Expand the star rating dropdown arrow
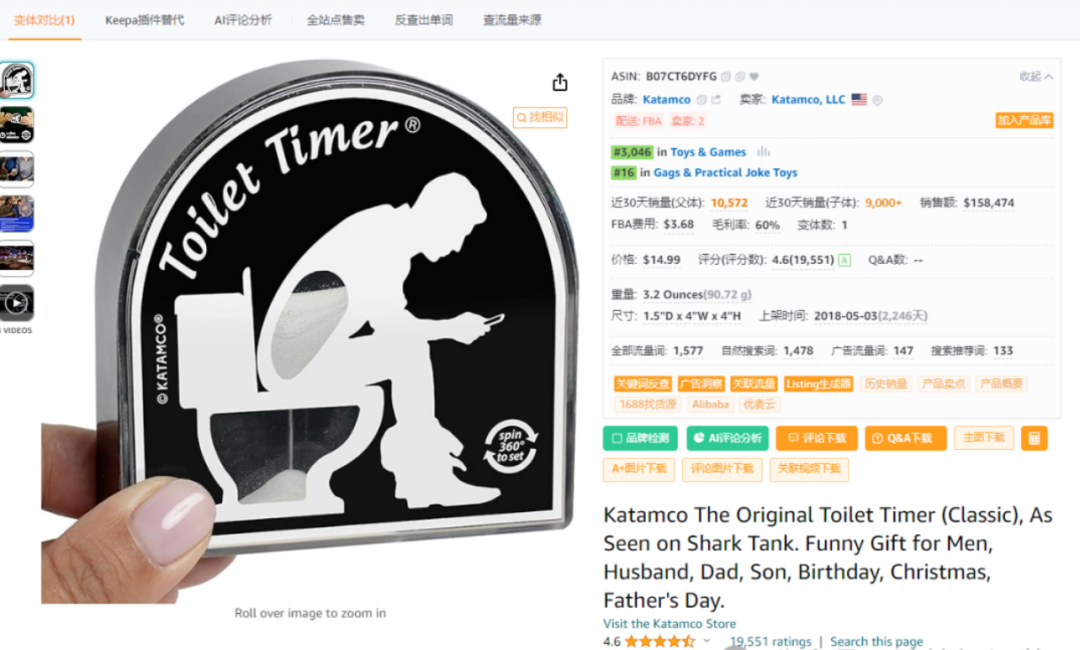The width and height of the screenshot is (1080, 650). [x=707, y=641]
